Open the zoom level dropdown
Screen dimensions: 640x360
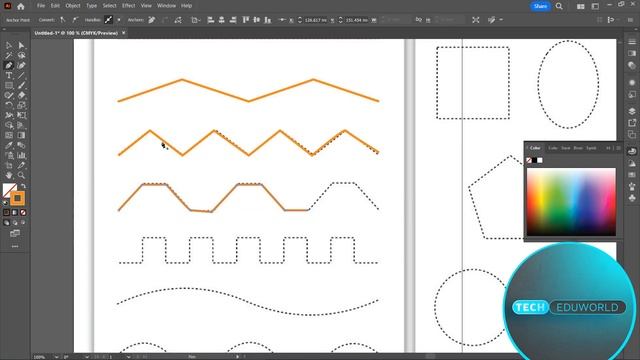56,357
